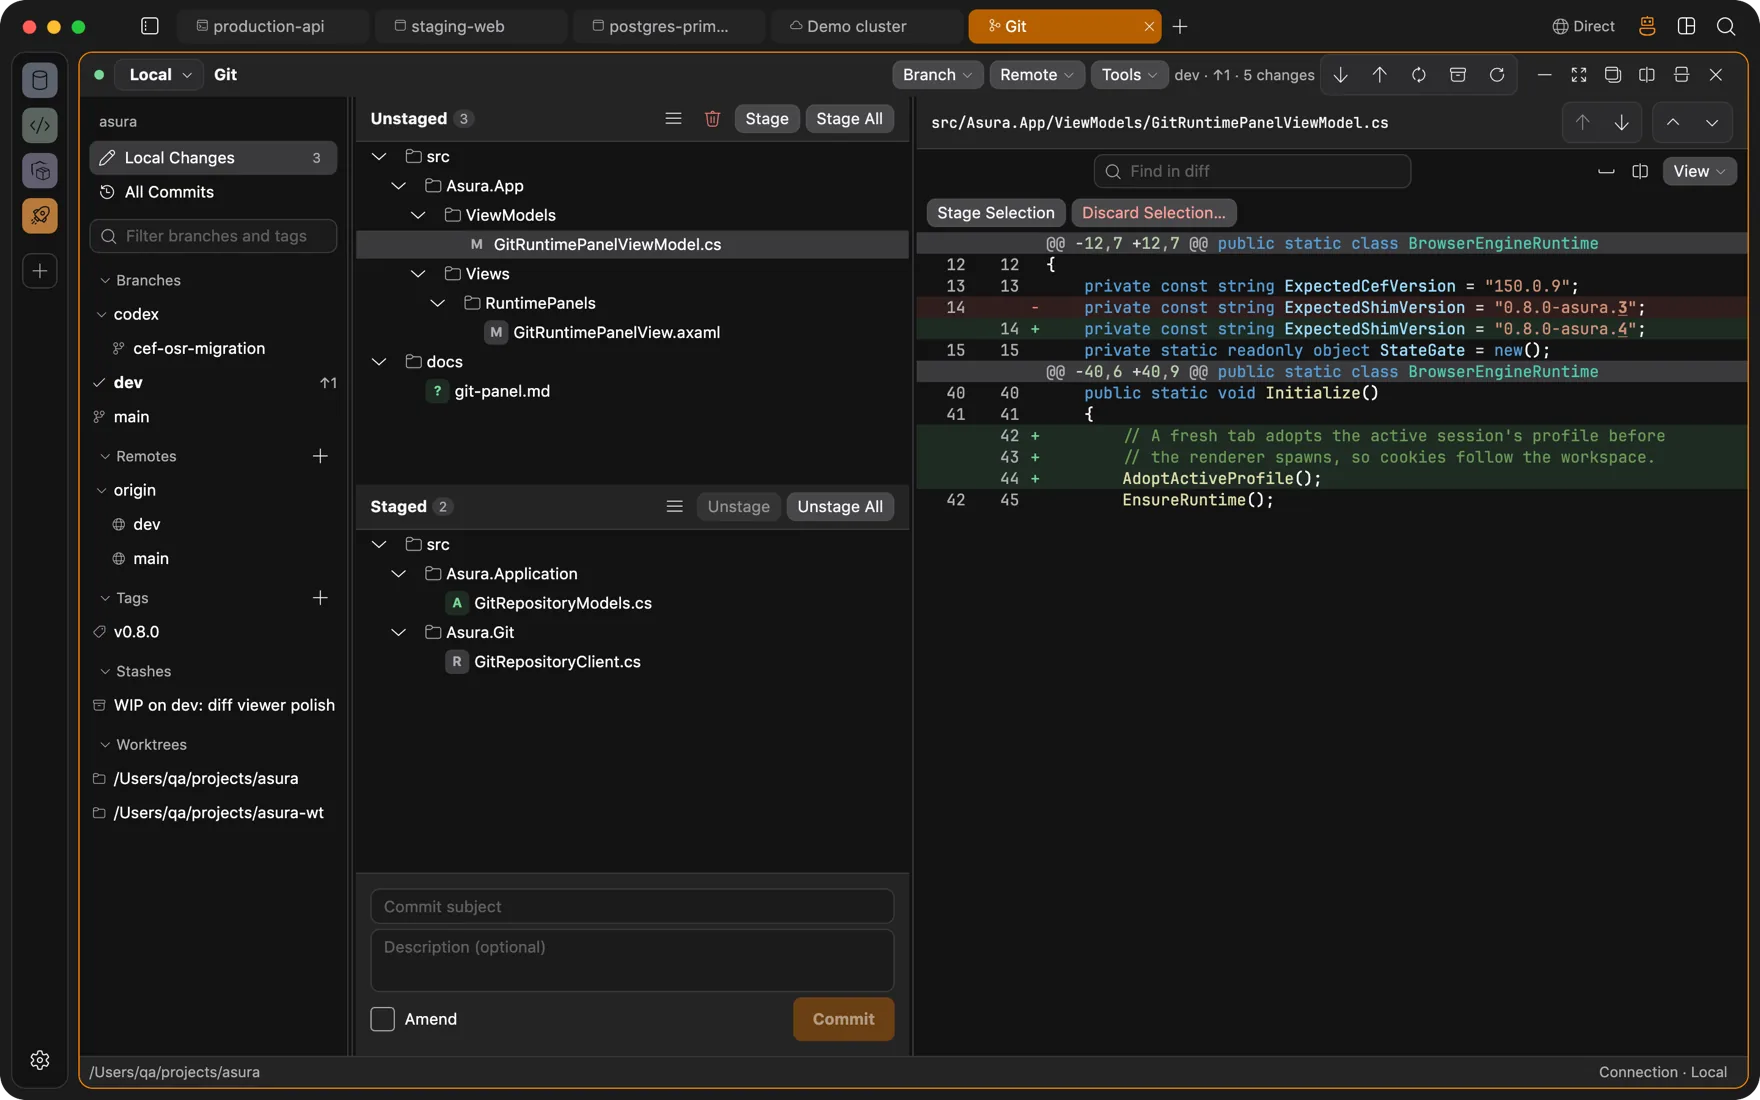The image size is (1760, 1100).
Task: Click Discard Selection button
Action: (x=1153, y=213)
